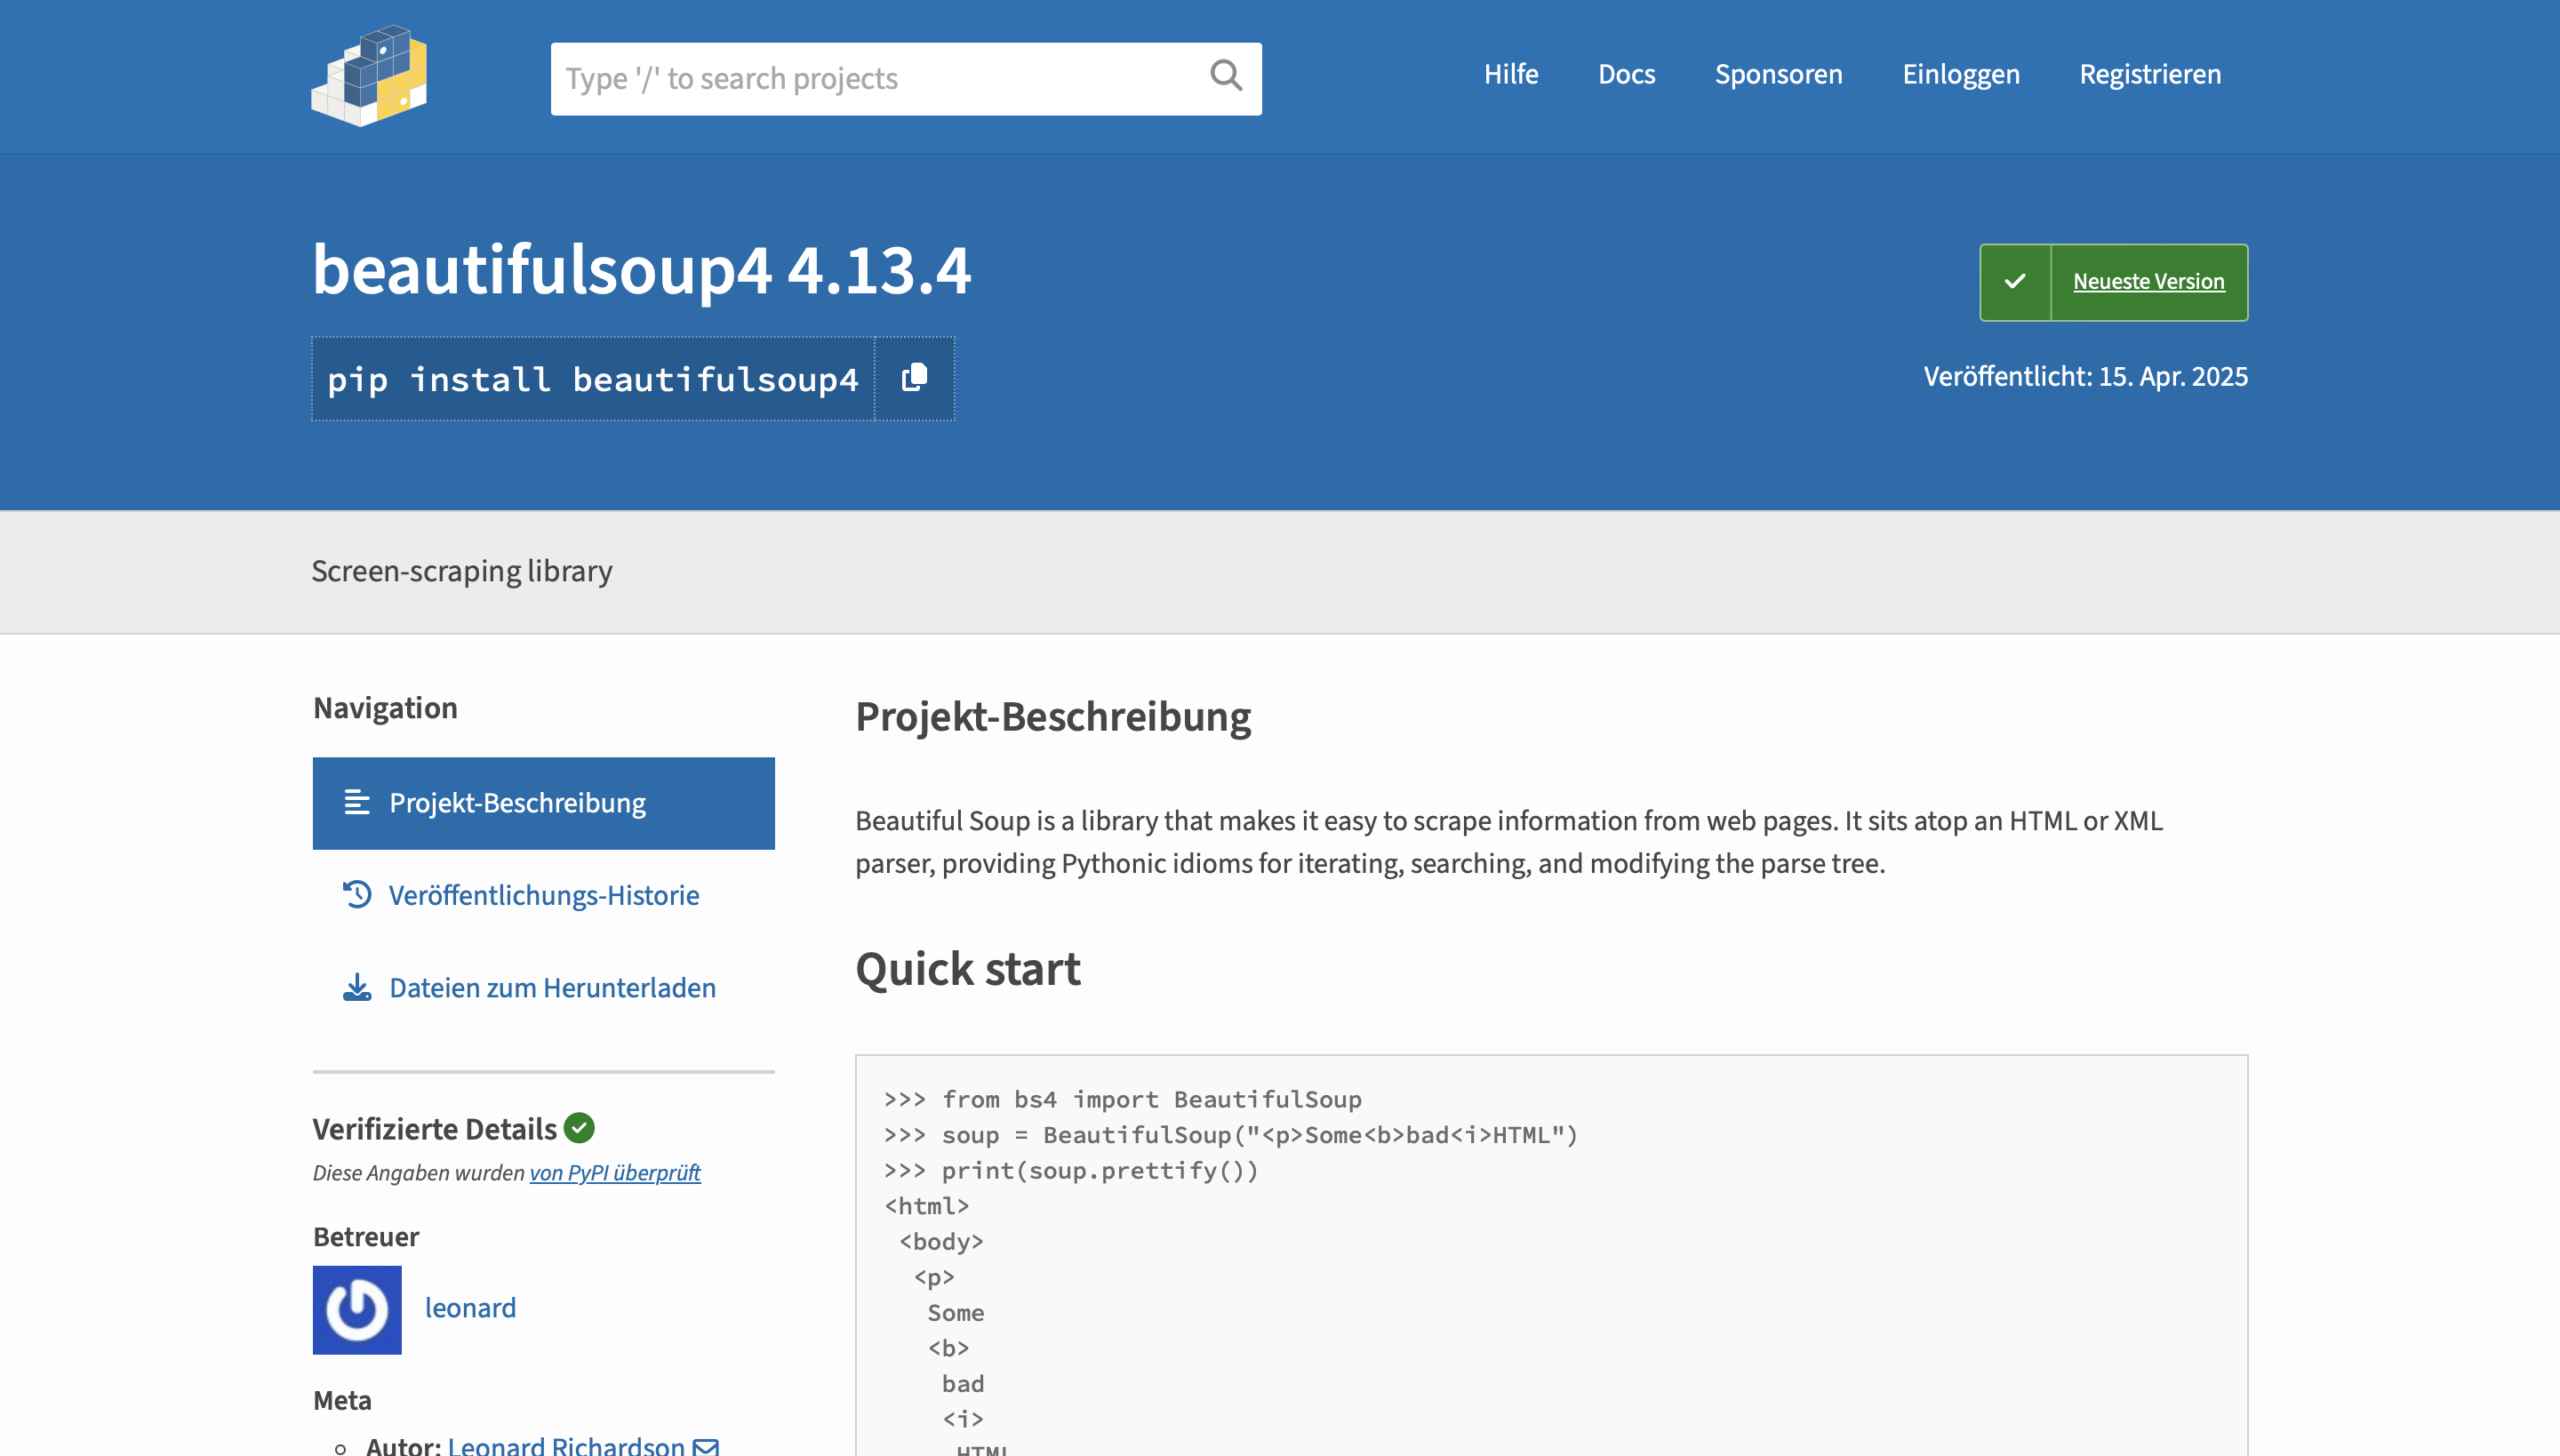Click the Quick start heading
Viewport: 2560px width, 1456px height.
click(968, 968)
